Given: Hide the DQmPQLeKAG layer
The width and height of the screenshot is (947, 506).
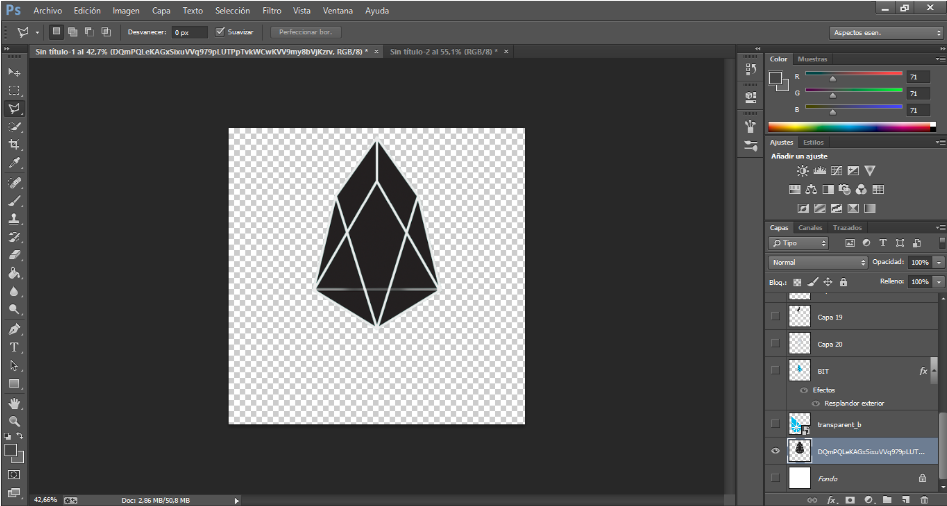Looking at the screenshot, I should click(x=775, y=451).
